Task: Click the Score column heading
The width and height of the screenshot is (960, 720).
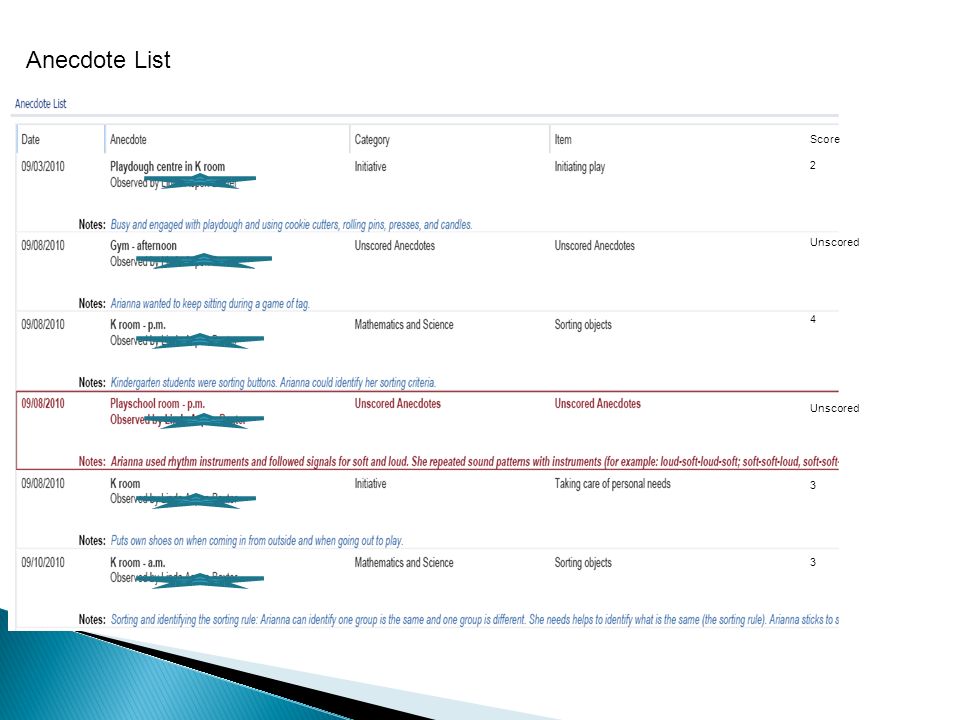Action: [824, 139]
